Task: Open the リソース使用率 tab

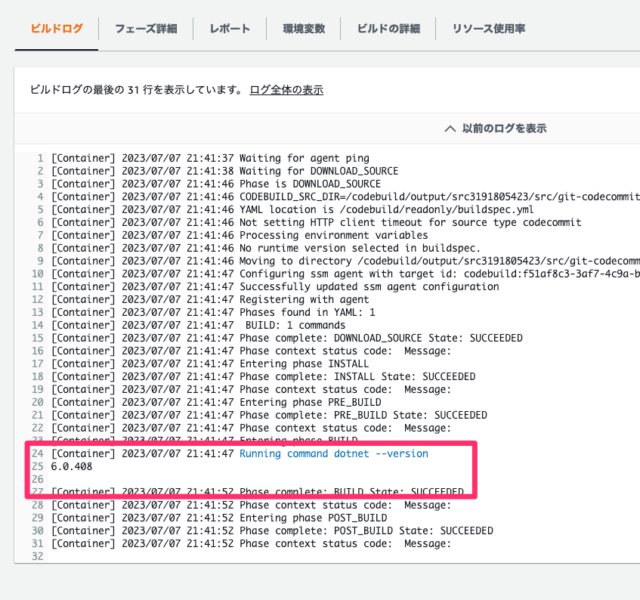Action: tap(489, 29)
